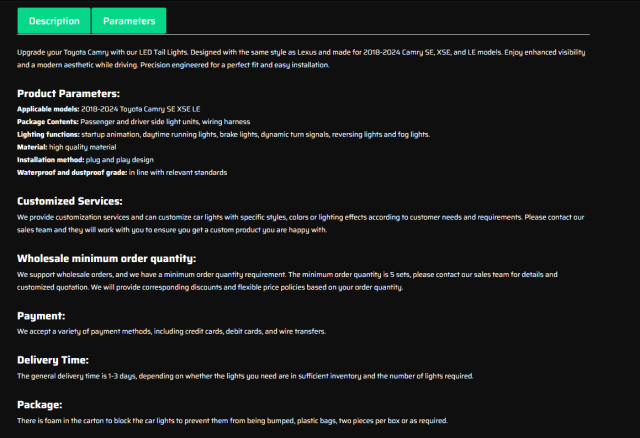Click the paragraph about wholesale orders
The width and height of the screenshot is (640, 438).
click(300, 280)
